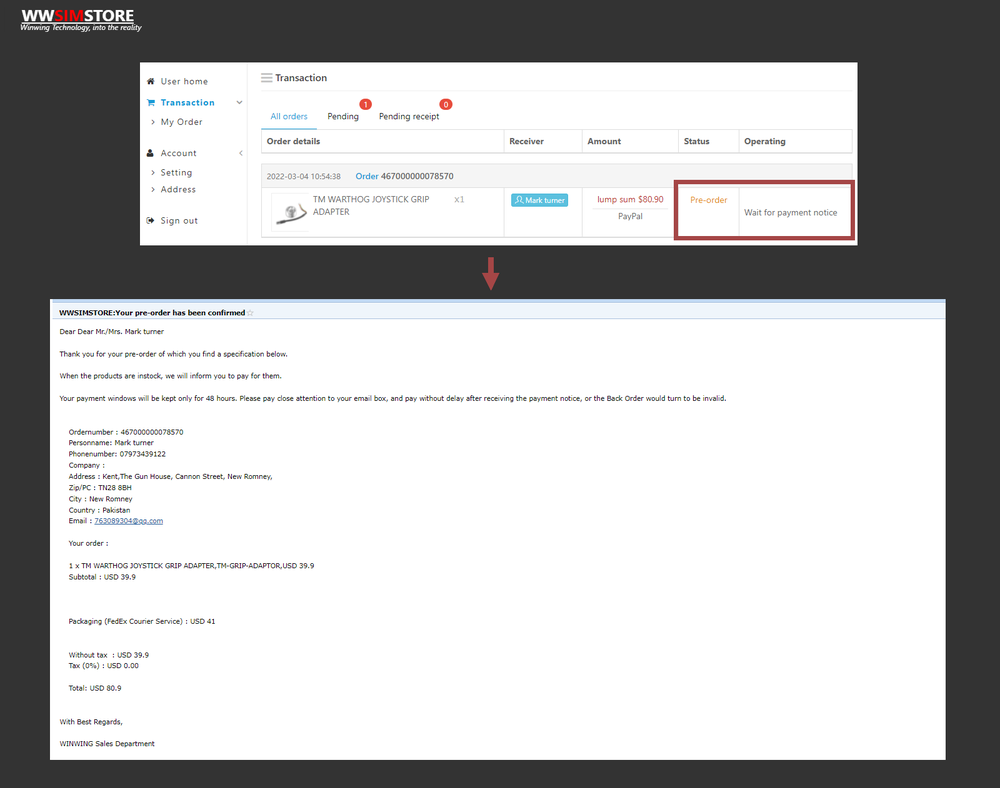
Task: Click the Transaction hamburger menu icon
Action: (267, 78)
